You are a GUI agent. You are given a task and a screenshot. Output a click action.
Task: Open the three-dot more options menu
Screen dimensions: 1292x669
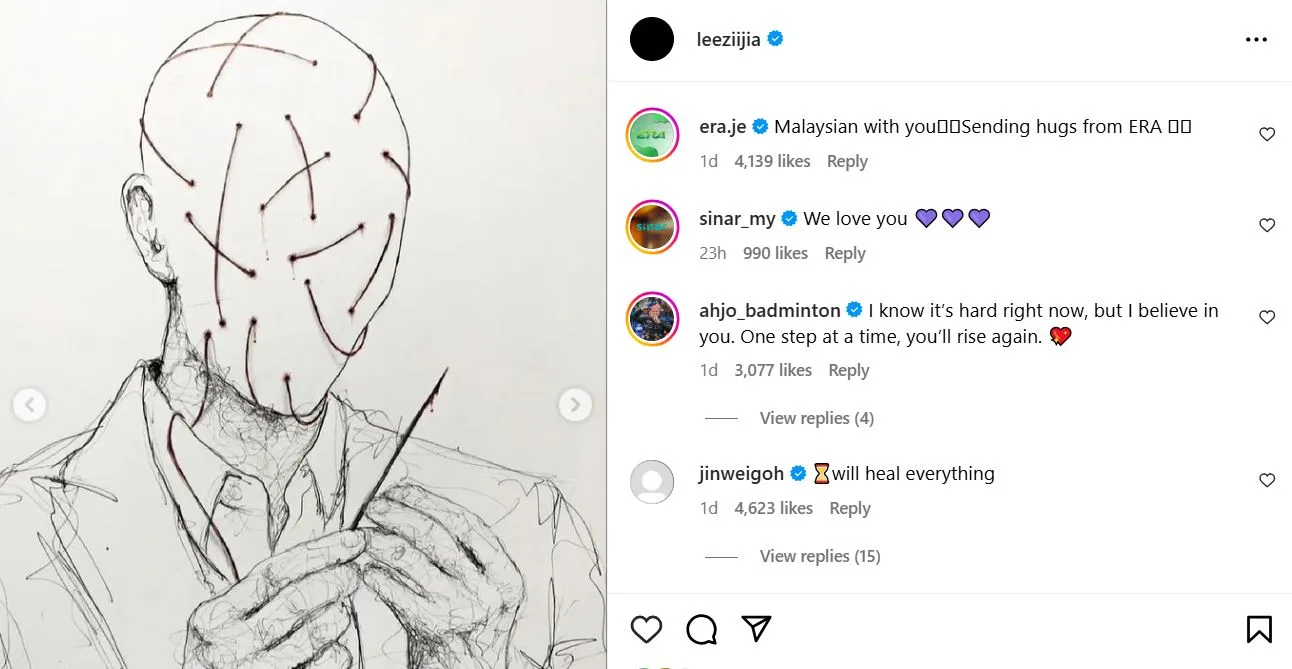[x=1256, y=40]
